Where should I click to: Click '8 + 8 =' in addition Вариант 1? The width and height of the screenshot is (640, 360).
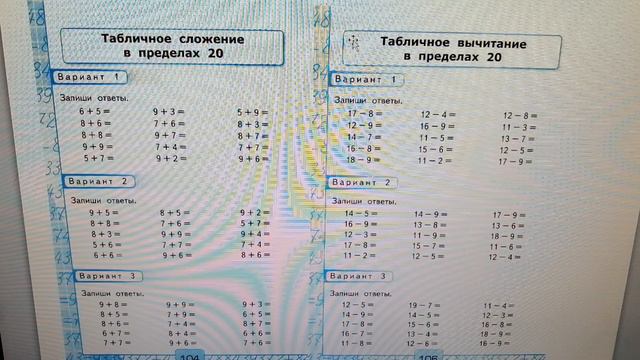(x=96, y=135)
